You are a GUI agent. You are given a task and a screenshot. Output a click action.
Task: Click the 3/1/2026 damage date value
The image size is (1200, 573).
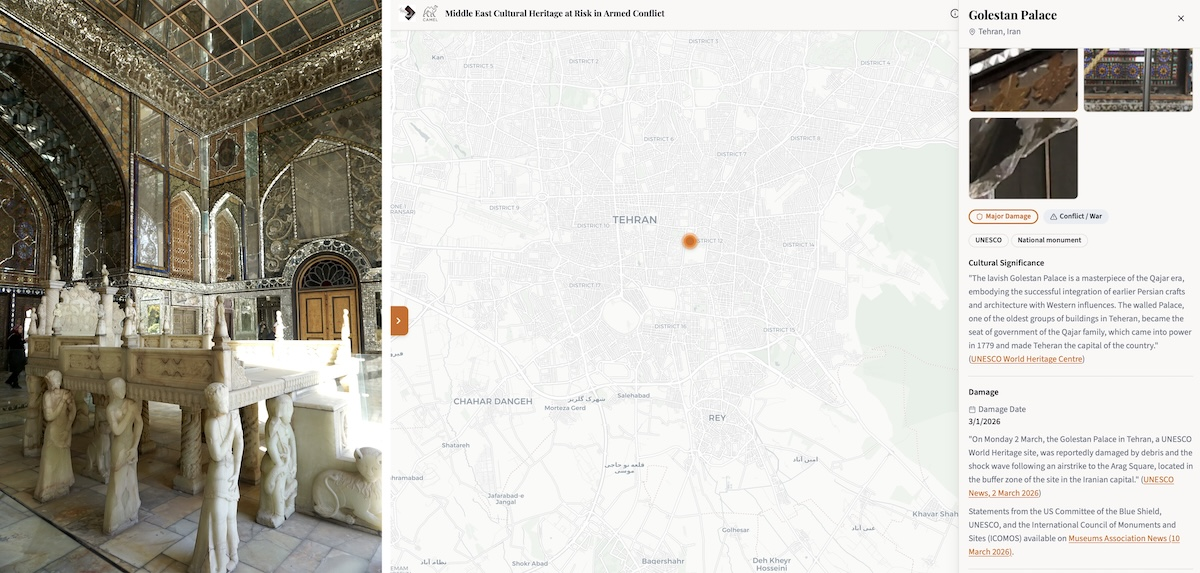pos(986,422)
